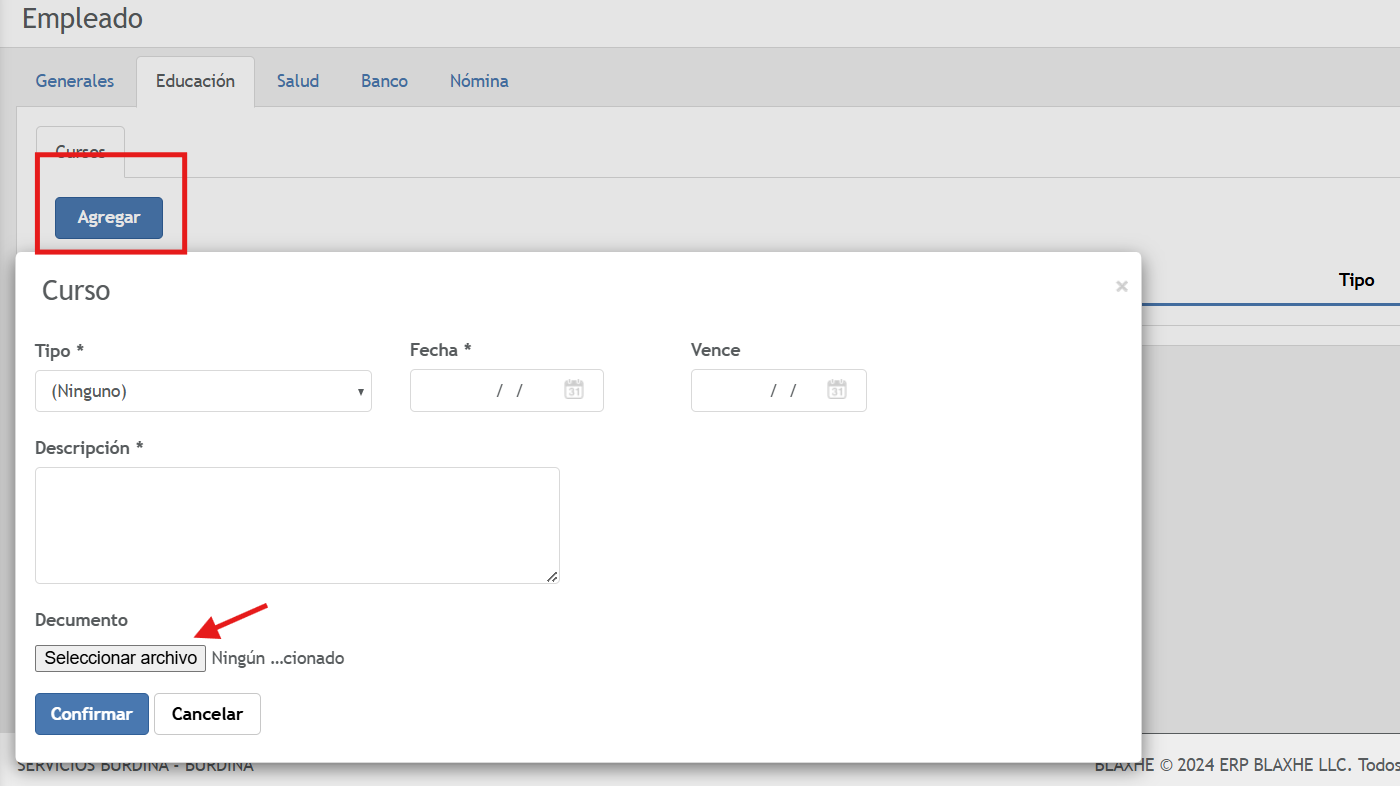This screenshot has height=786, width=1400.
Task: Click the Curso dialog heading
Action: tap(76, 291)
